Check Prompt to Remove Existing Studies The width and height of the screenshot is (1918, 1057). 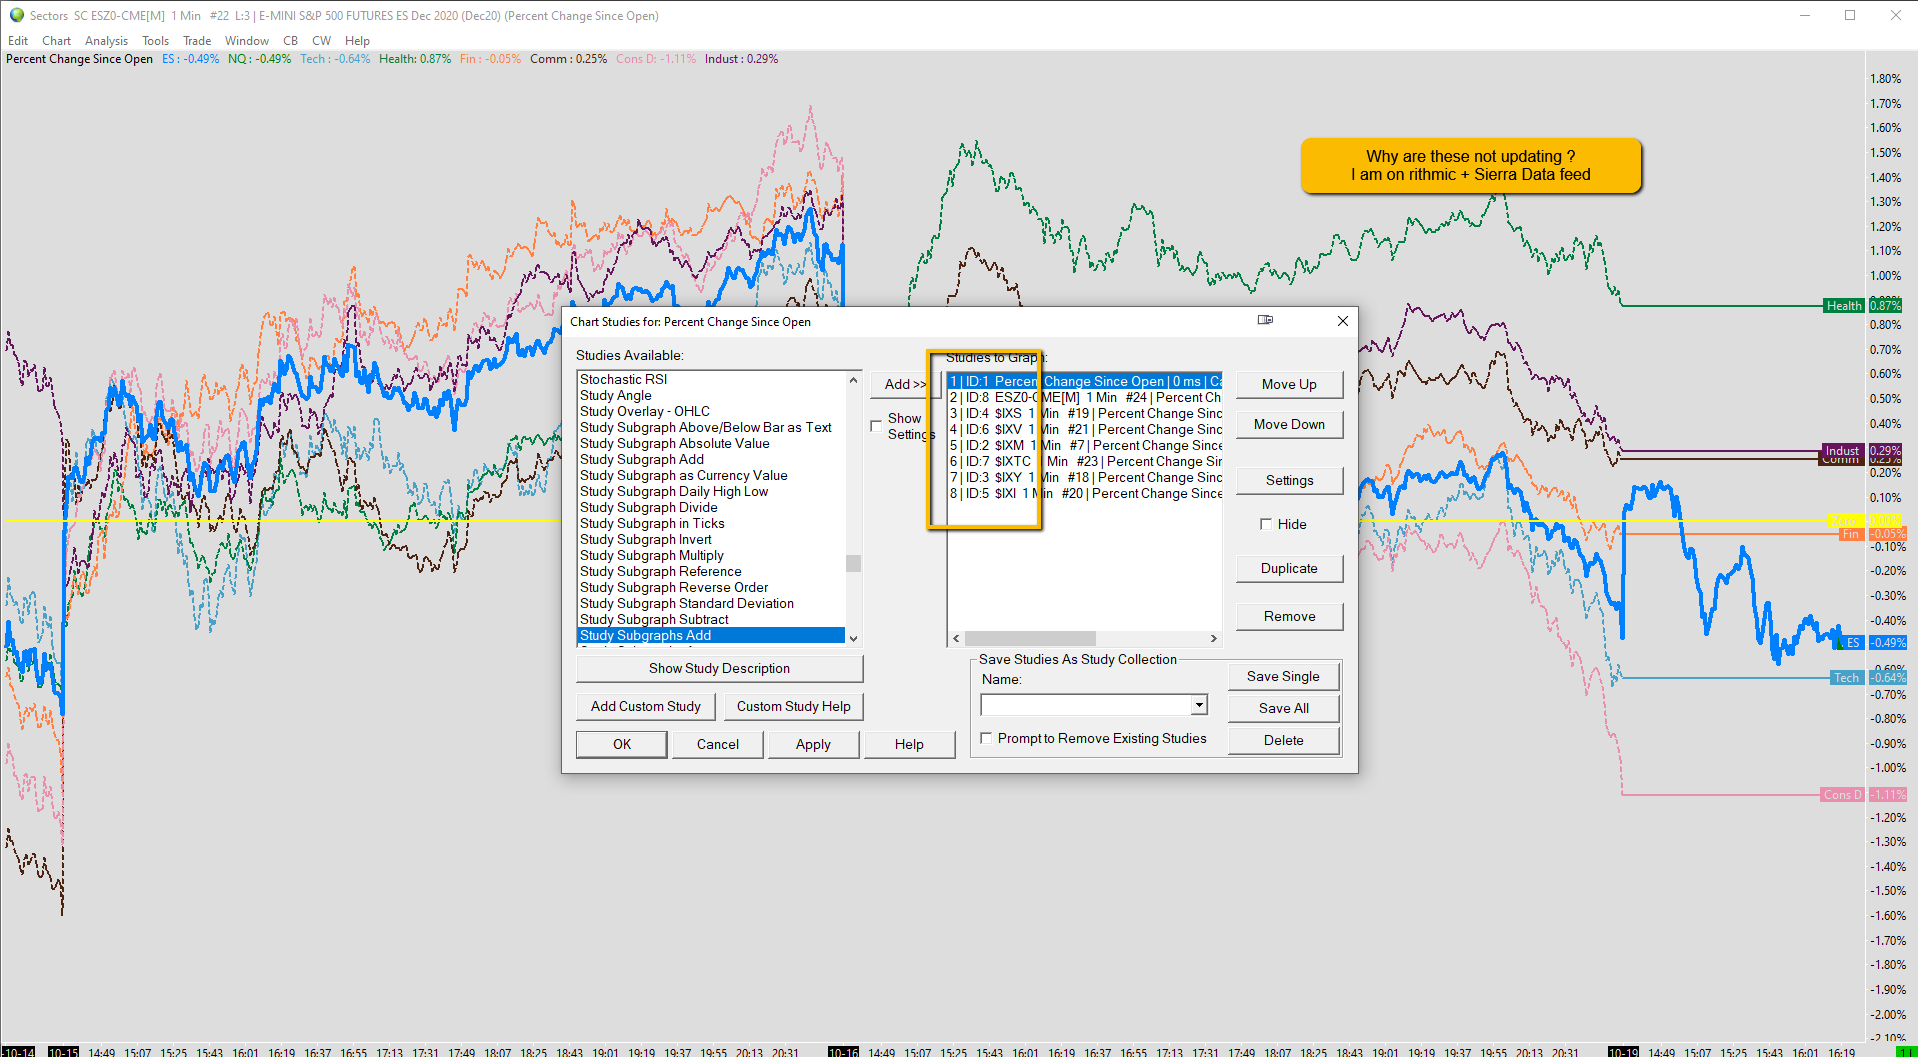point(986,738)
